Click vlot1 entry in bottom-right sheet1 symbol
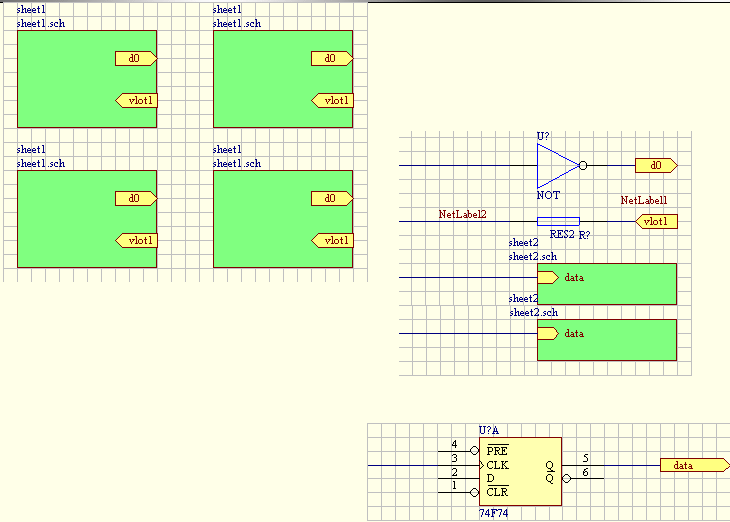 [332, 240]
